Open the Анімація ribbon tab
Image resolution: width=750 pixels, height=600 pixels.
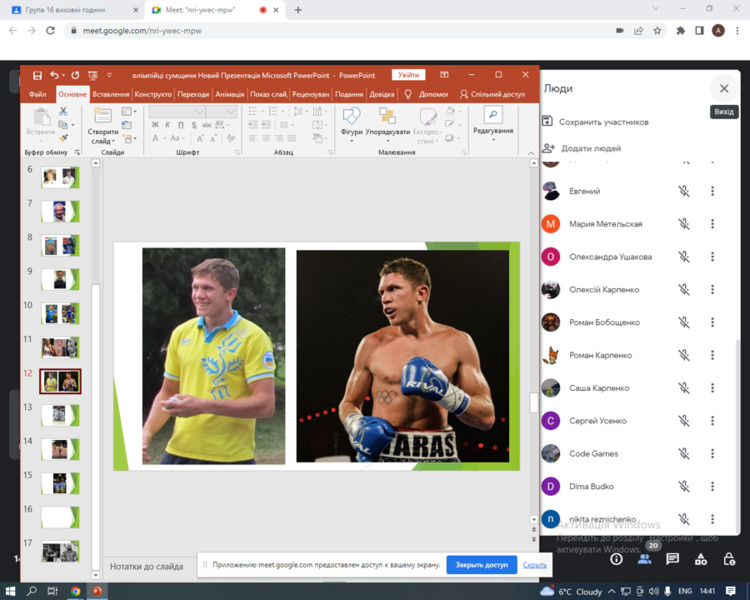pyautogui.click(x=229, y=94)
